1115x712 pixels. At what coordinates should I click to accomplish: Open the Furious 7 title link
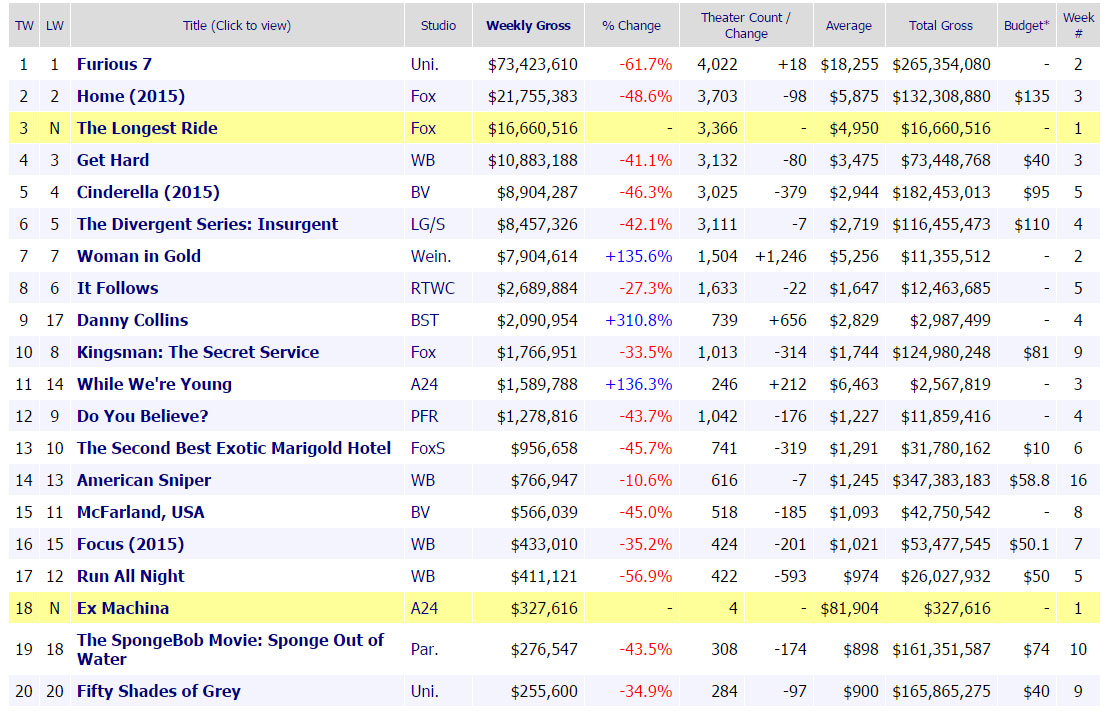coord(114,64)
